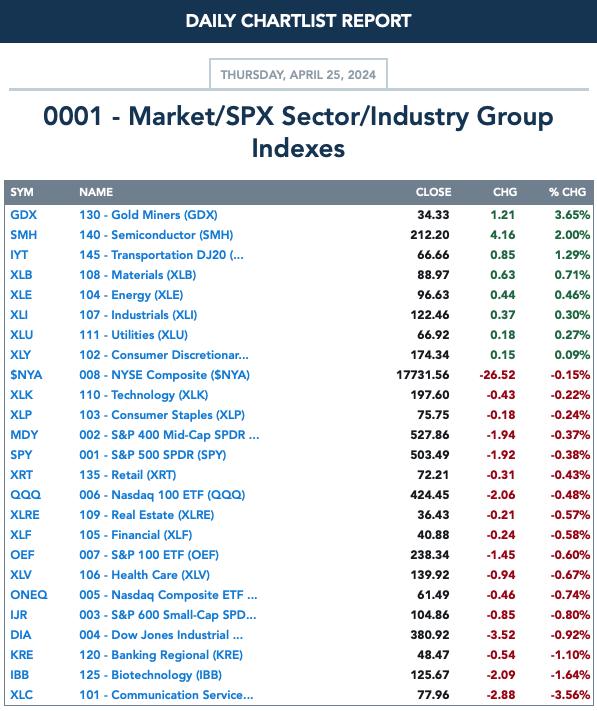Open 110 - Technology (XLK) link
Viewport: 597px width, 711px height.
tap(143, 395)
